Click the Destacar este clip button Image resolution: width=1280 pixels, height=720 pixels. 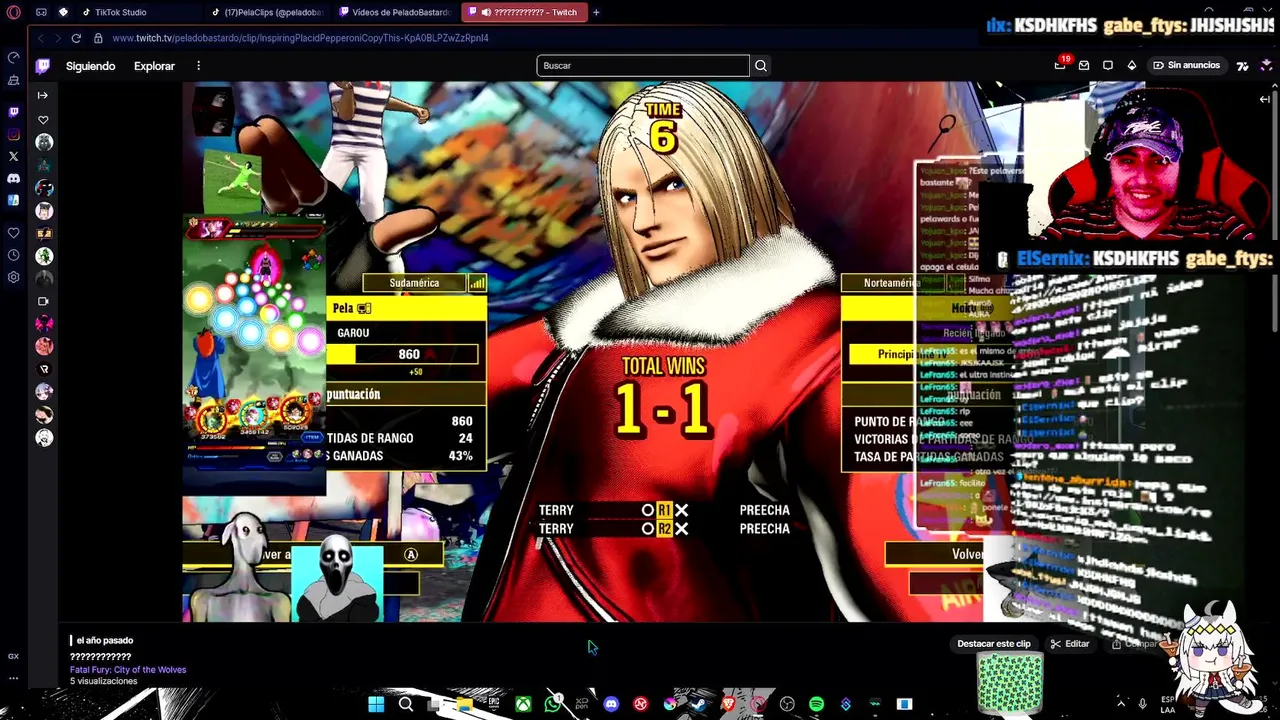tap(993, 644)
